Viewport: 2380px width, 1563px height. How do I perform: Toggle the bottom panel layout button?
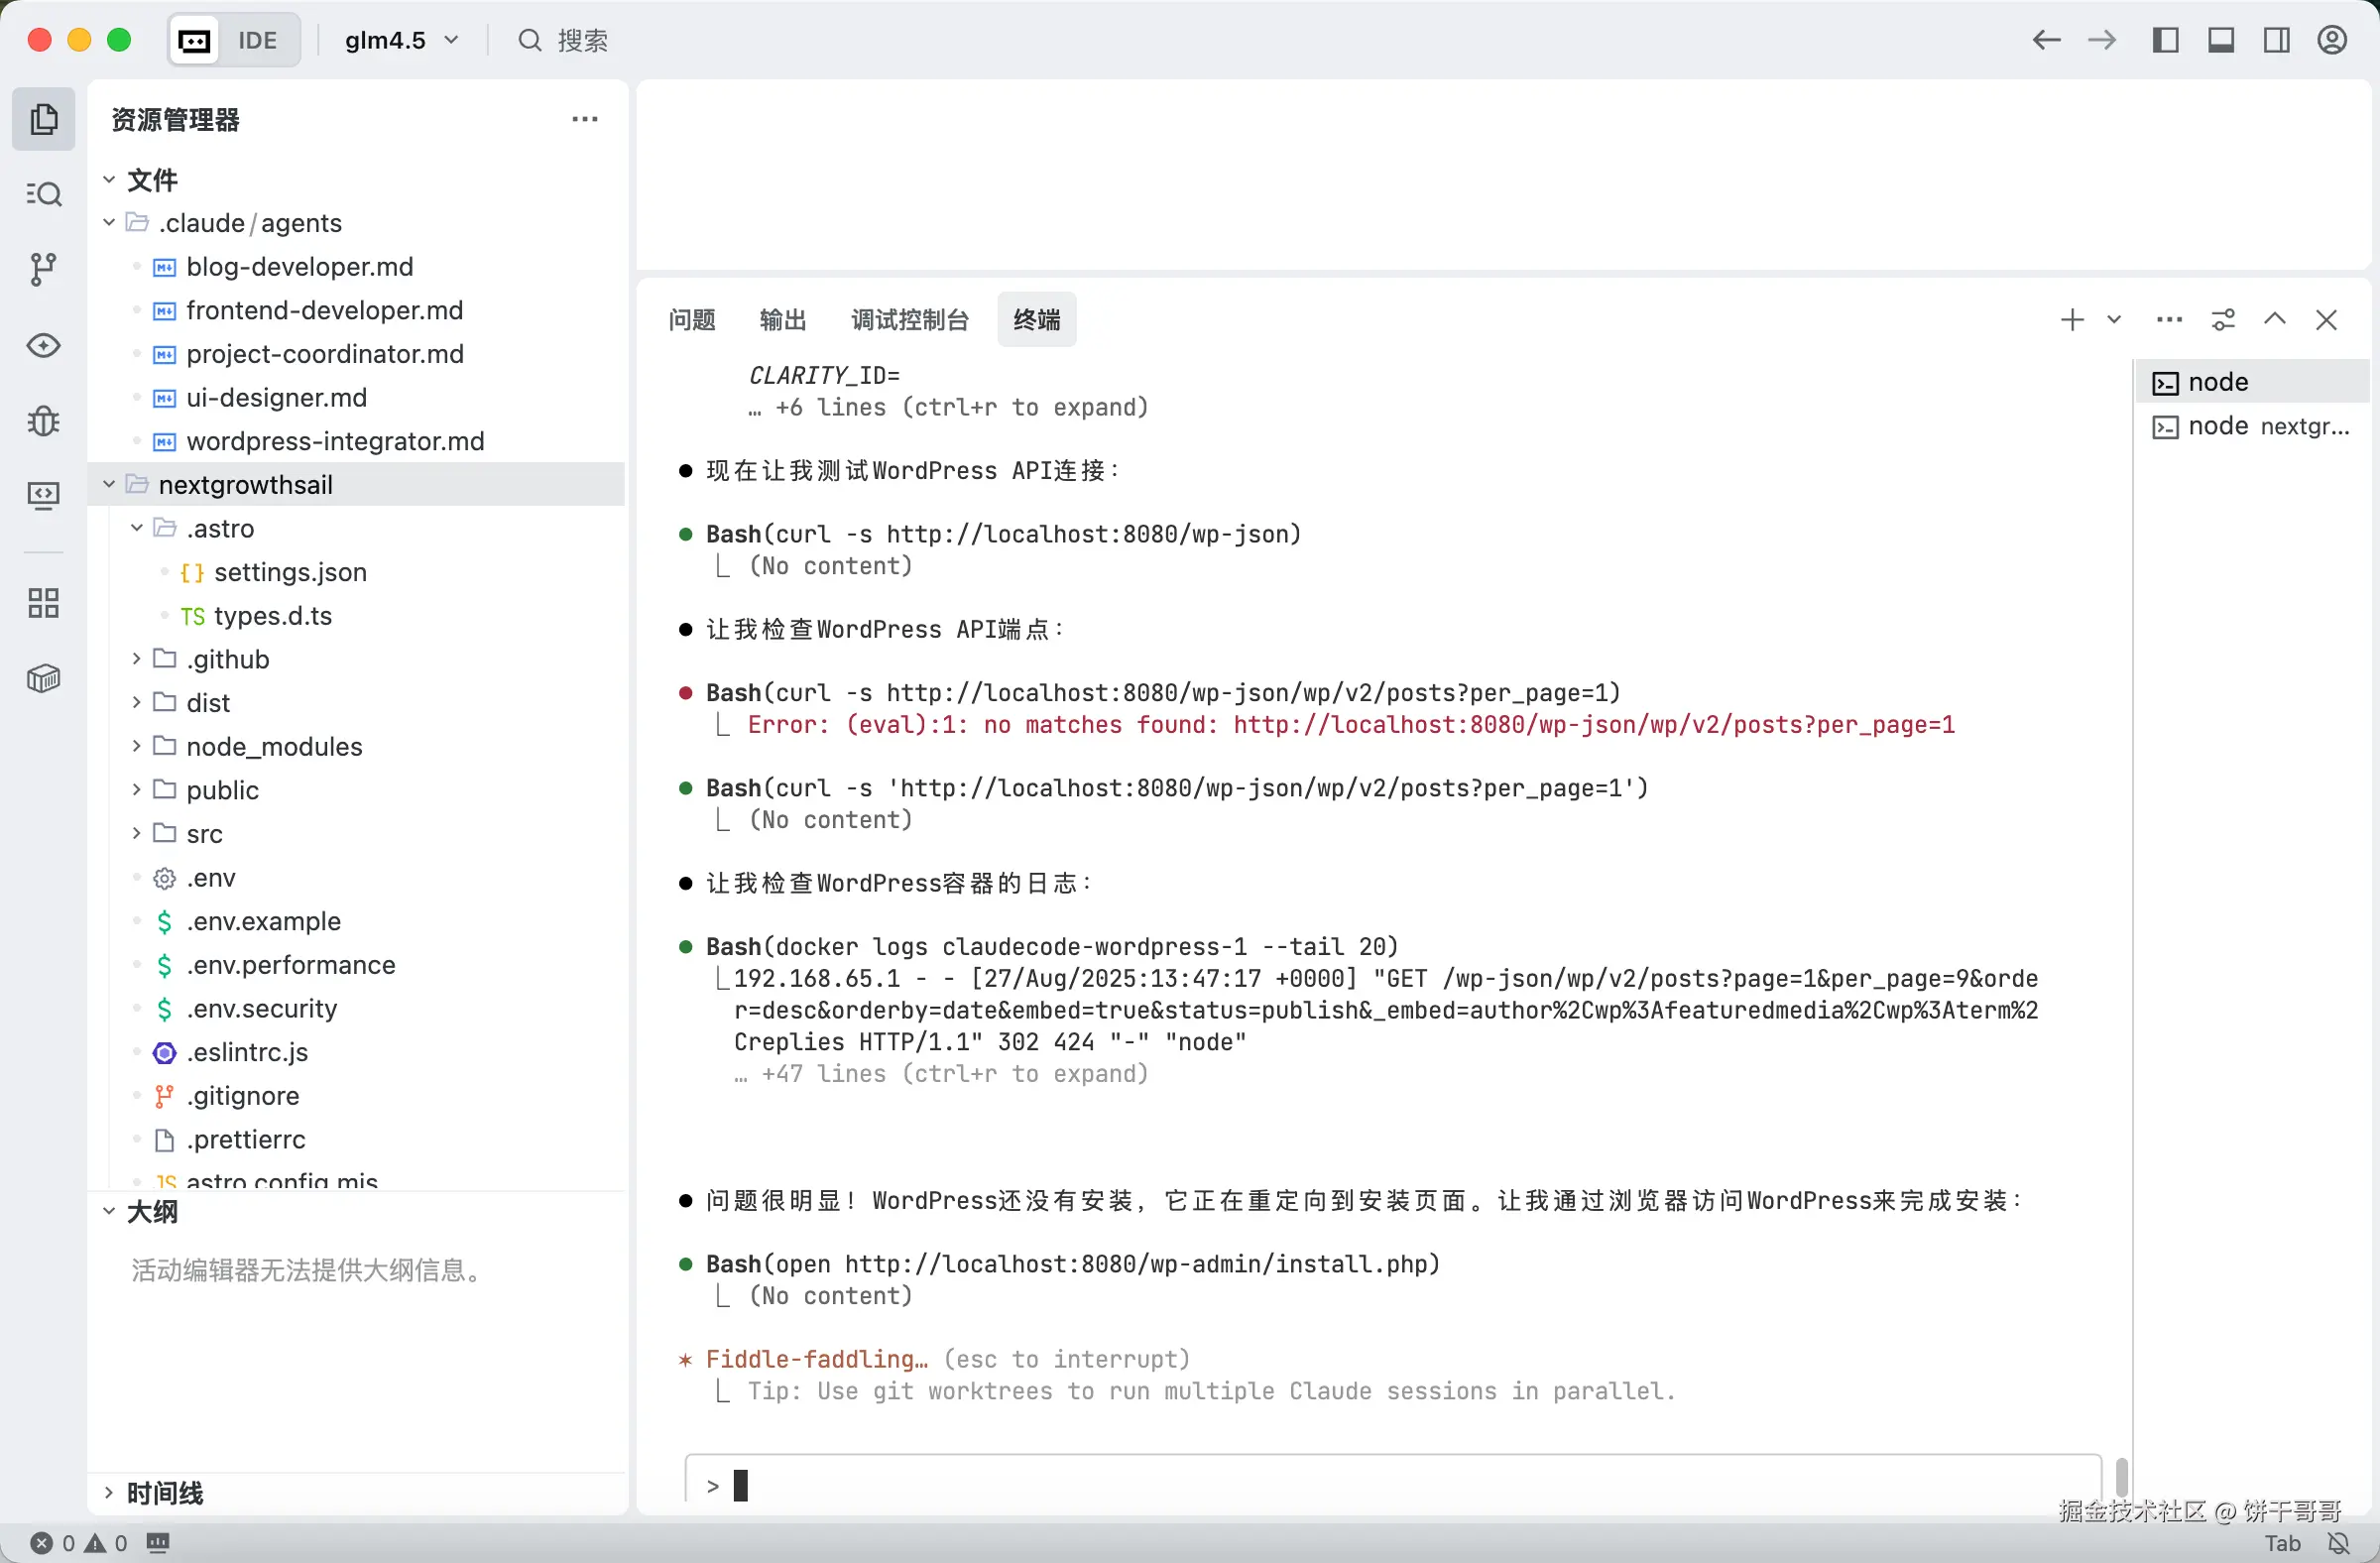pos(2221,40)
